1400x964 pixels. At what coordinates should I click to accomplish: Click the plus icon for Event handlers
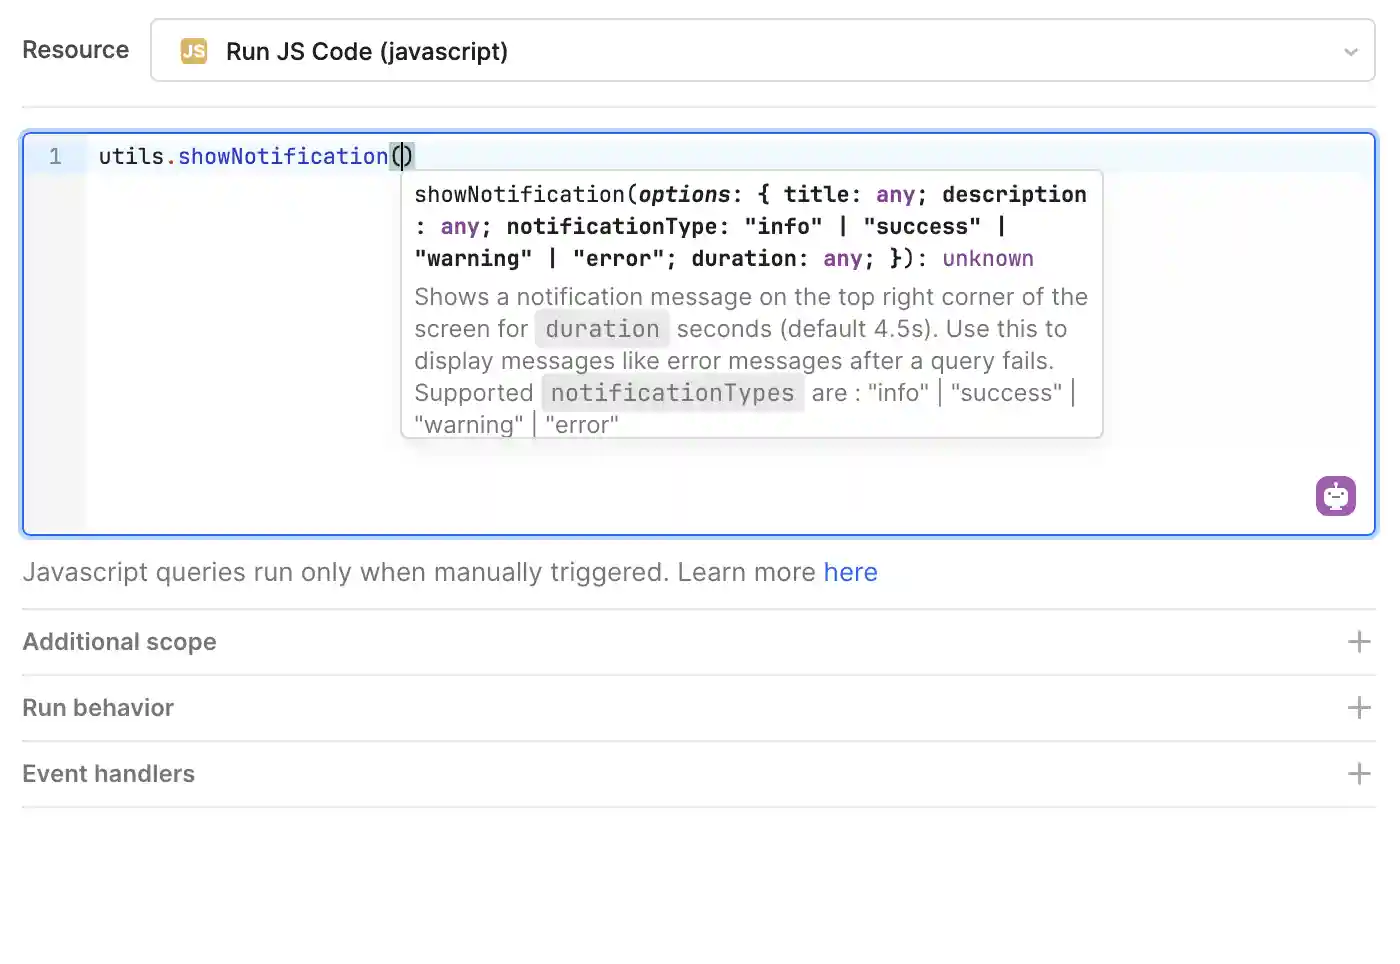coord(1358,774)
